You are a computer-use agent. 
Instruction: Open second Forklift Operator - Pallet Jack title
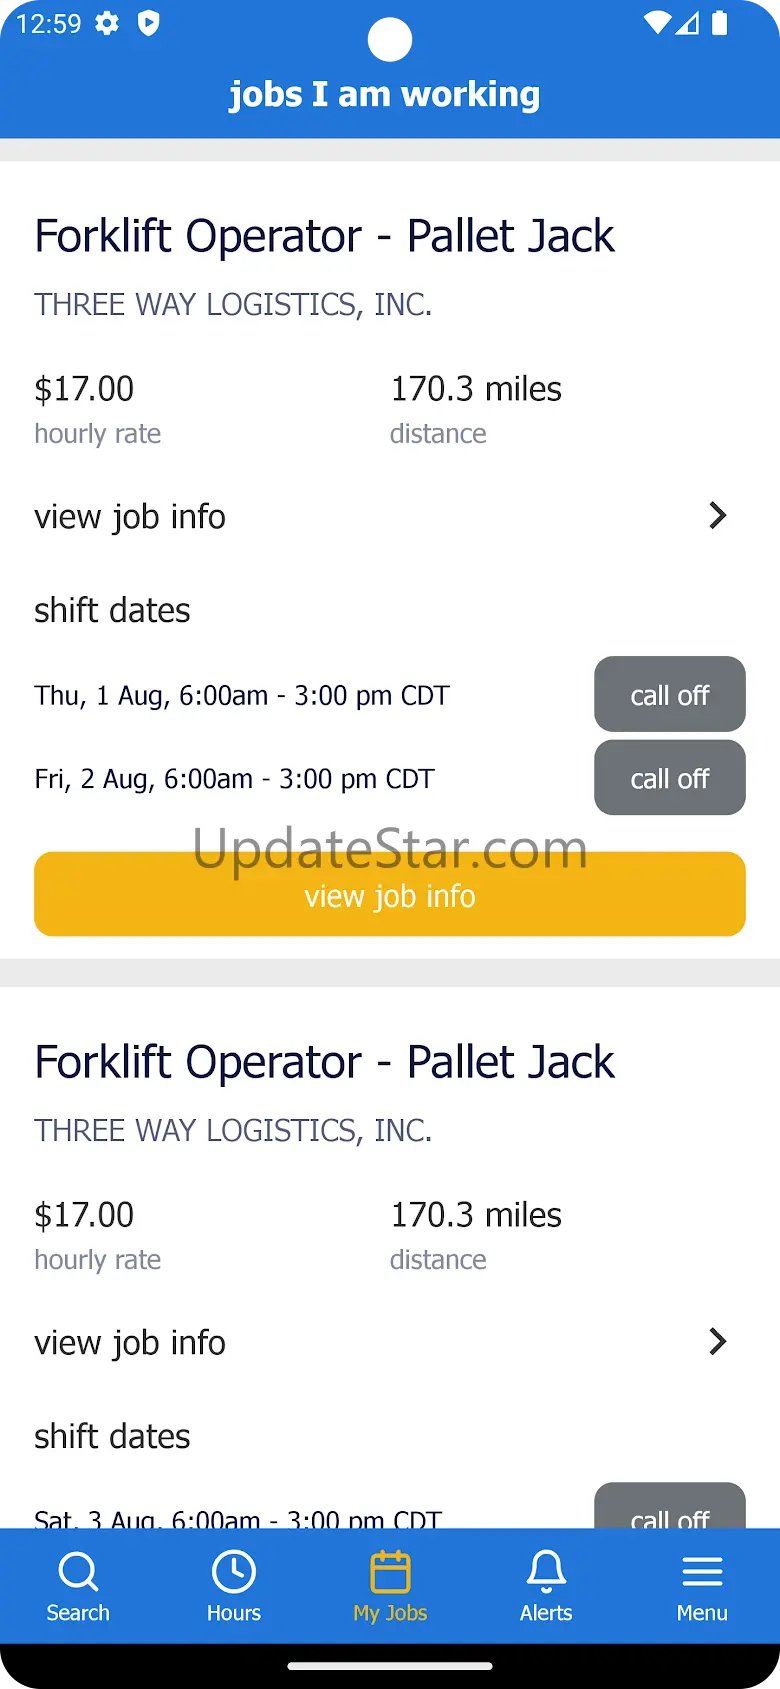[x=324, y=1063]
